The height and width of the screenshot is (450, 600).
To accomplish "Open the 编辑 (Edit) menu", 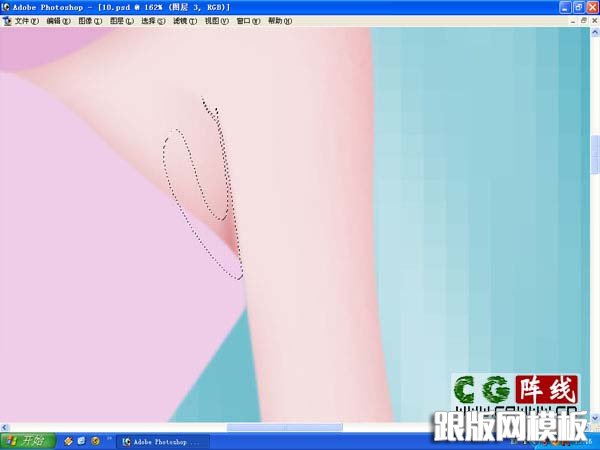I will point(59,20).
